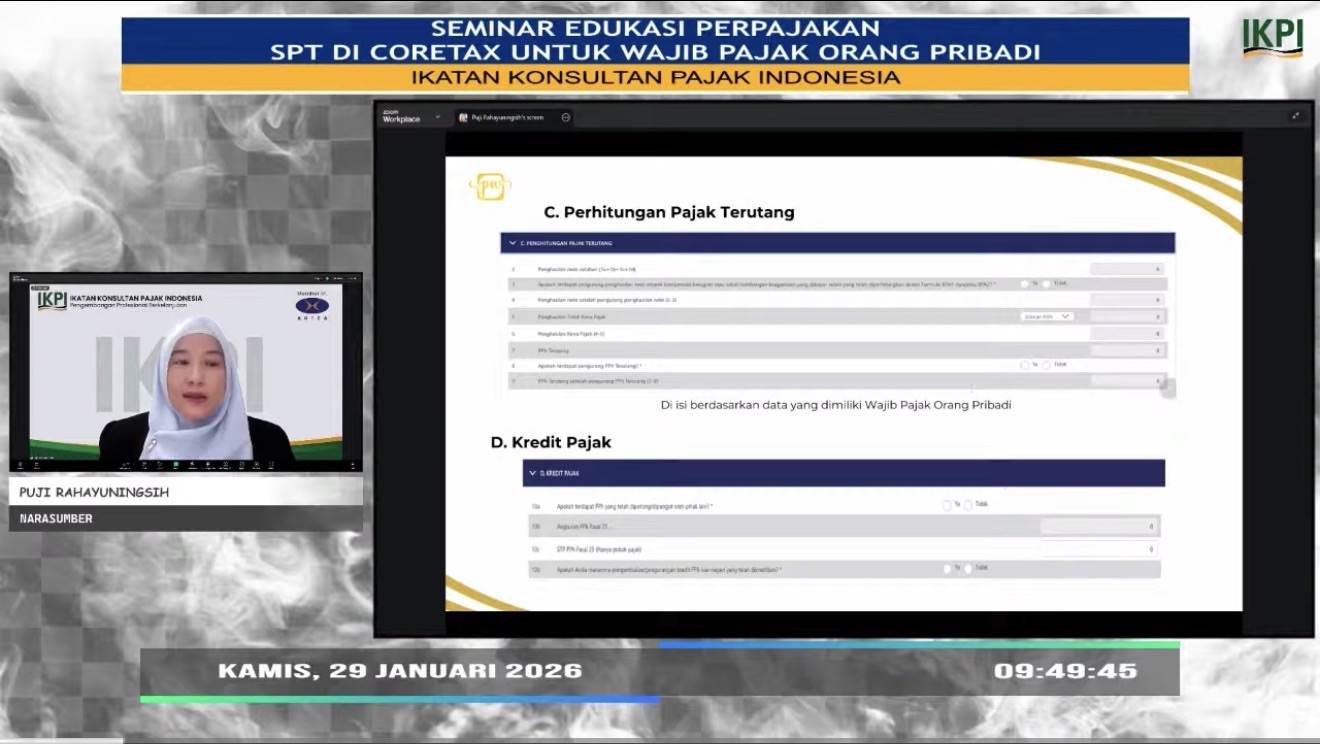Click the Penghasilan neto setahun amount field
Viewport: 1320px width, 744px height.
pos(1125,267)
